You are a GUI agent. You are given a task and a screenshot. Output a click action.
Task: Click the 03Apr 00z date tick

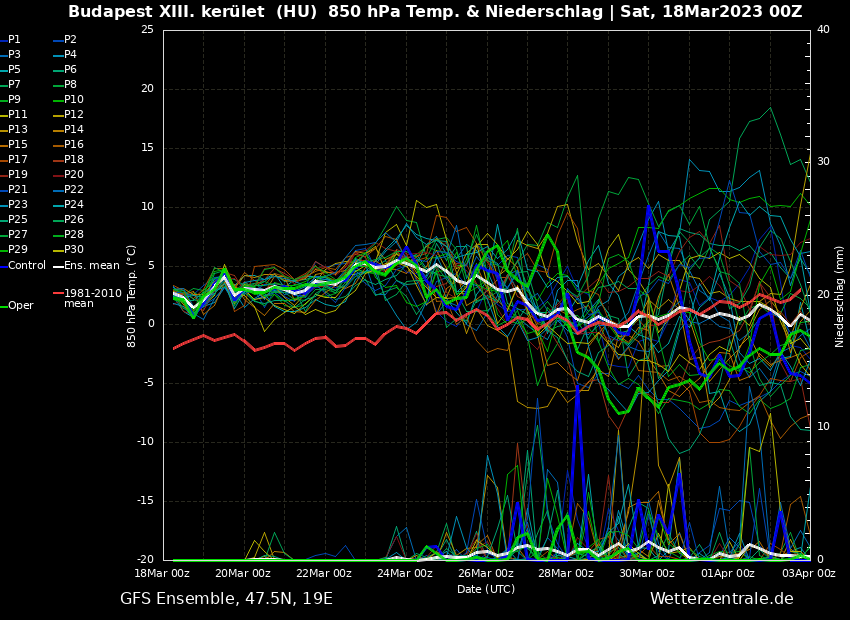(808, 573)
